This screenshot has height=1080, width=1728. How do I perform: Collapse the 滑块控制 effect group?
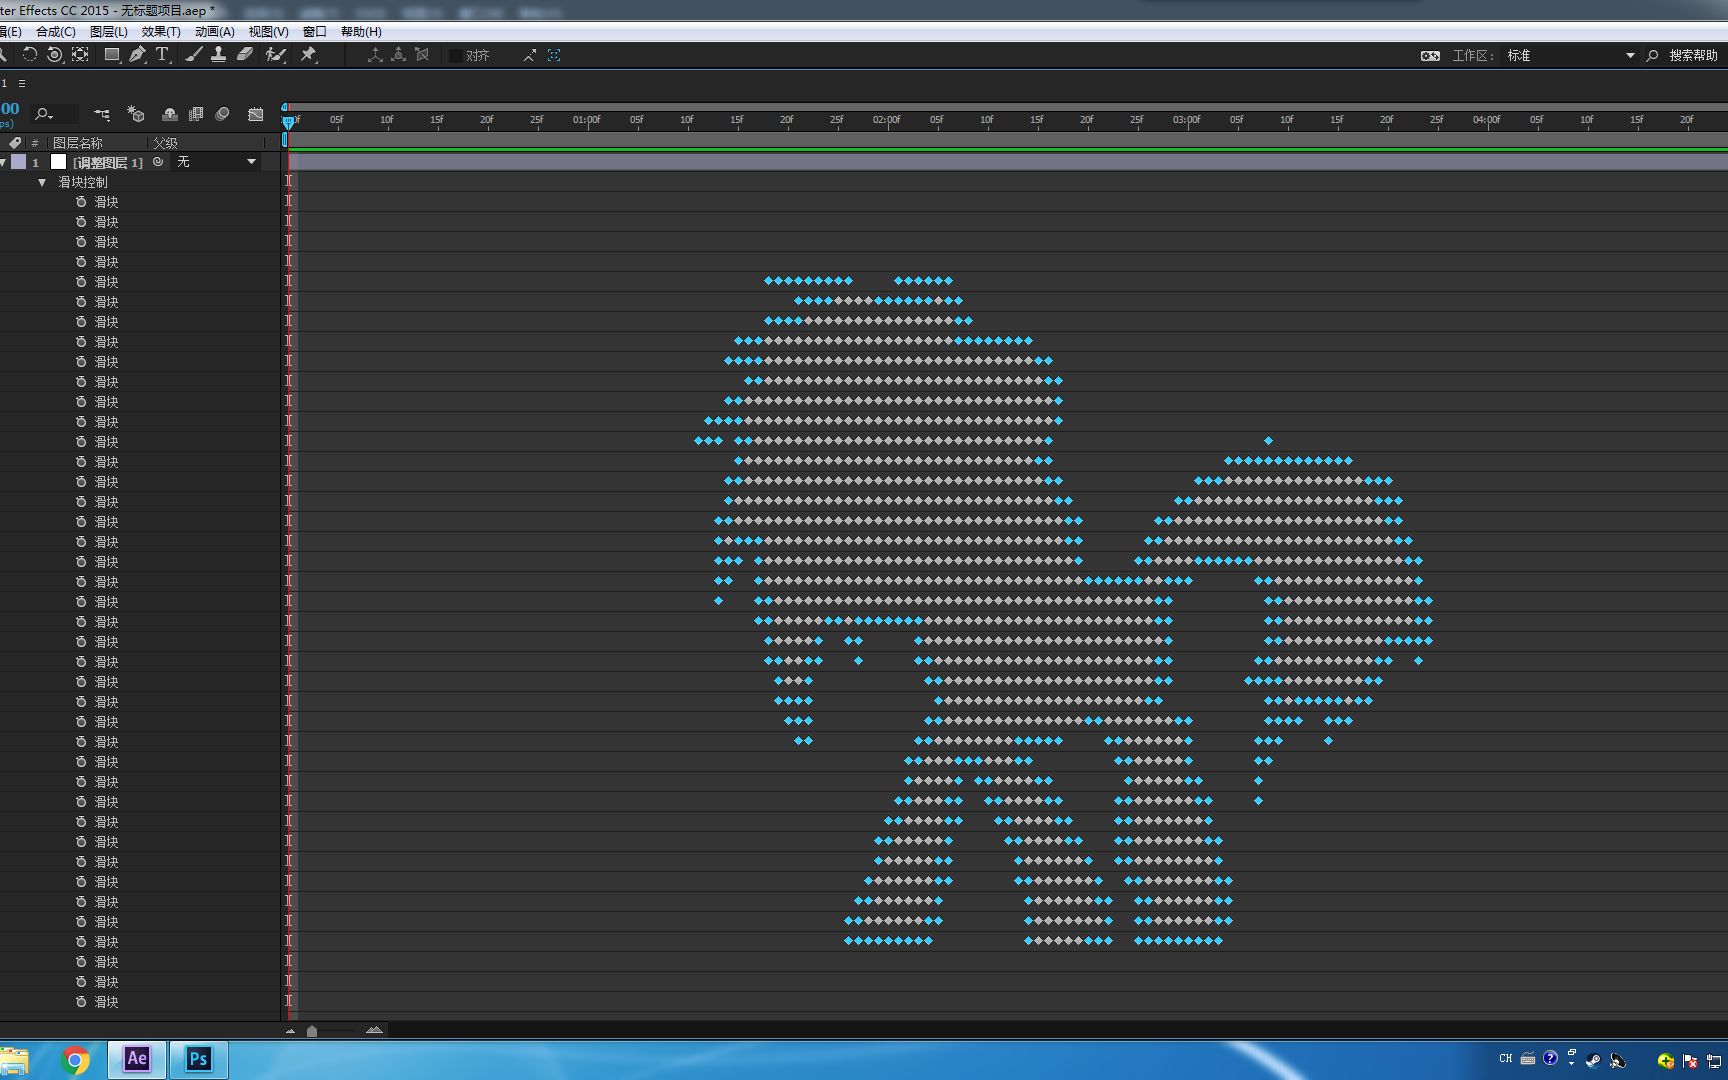tap(42, 182)
